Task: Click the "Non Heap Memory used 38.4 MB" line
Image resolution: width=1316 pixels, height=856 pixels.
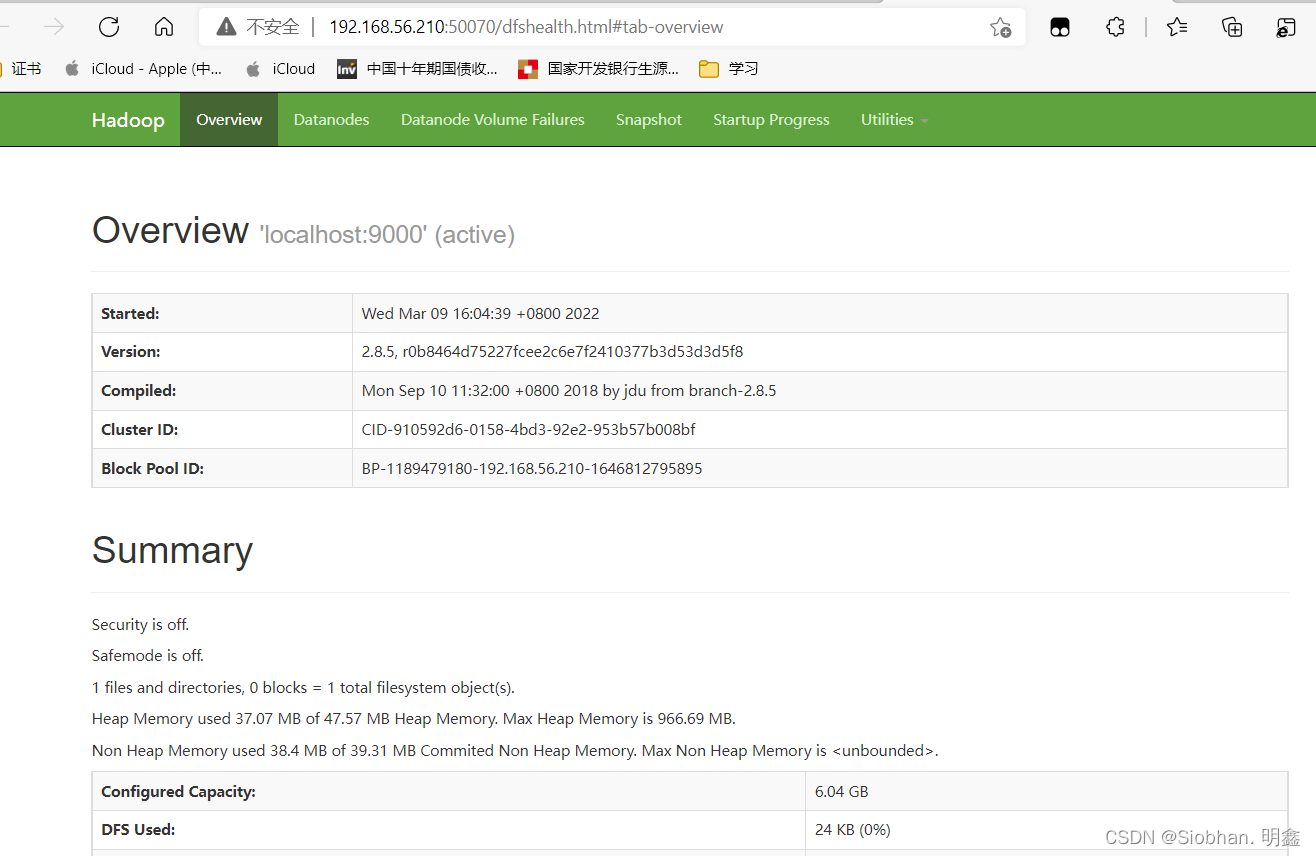Action: pos(515,751)
